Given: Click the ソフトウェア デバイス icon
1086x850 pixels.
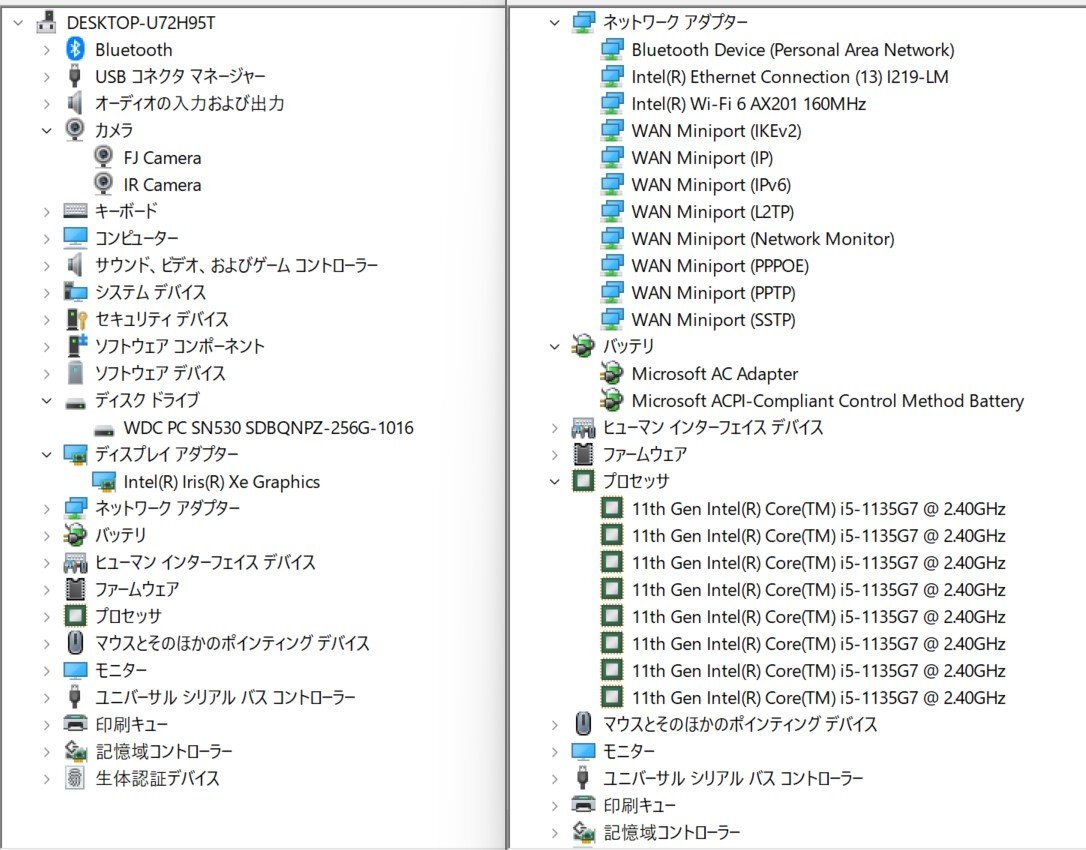Looking at the screenshot, I should (75, 373).
